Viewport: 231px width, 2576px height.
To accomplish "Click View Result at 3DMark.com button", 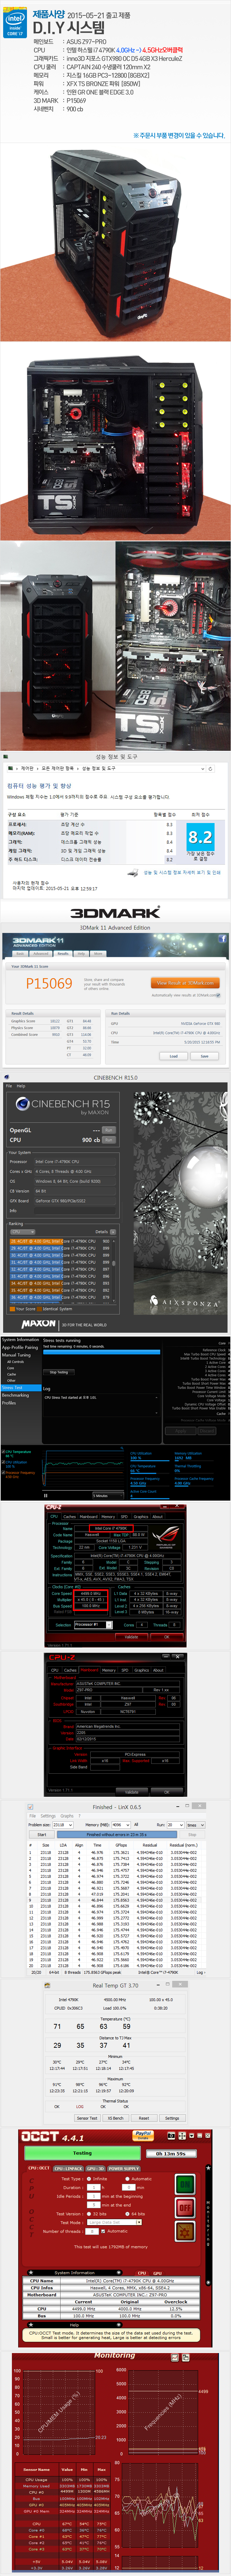I will click(x=185, y=982).
